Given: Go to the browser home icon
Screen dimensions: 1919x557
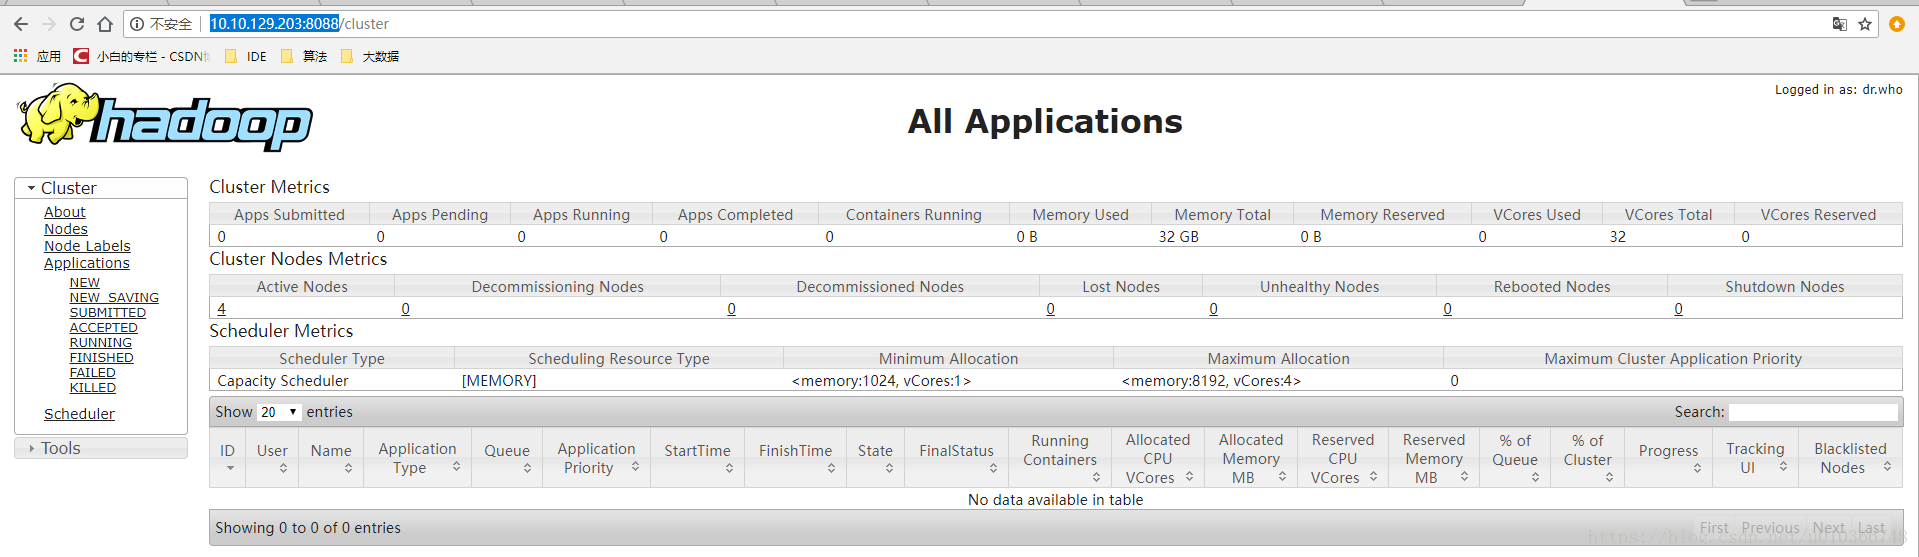Looking at the screenshot, I should (x=105, y=24).
